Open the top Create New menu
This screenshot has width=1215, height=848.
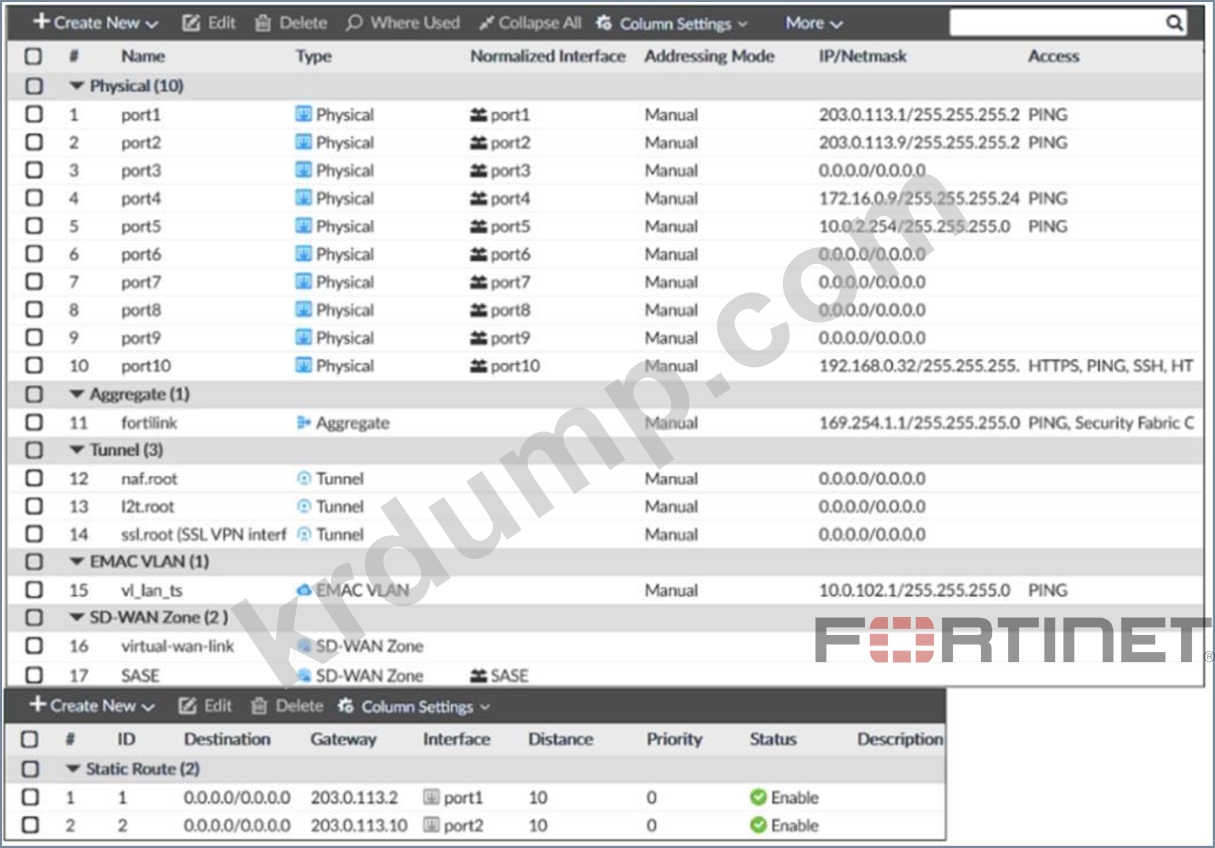coord(96,22)
